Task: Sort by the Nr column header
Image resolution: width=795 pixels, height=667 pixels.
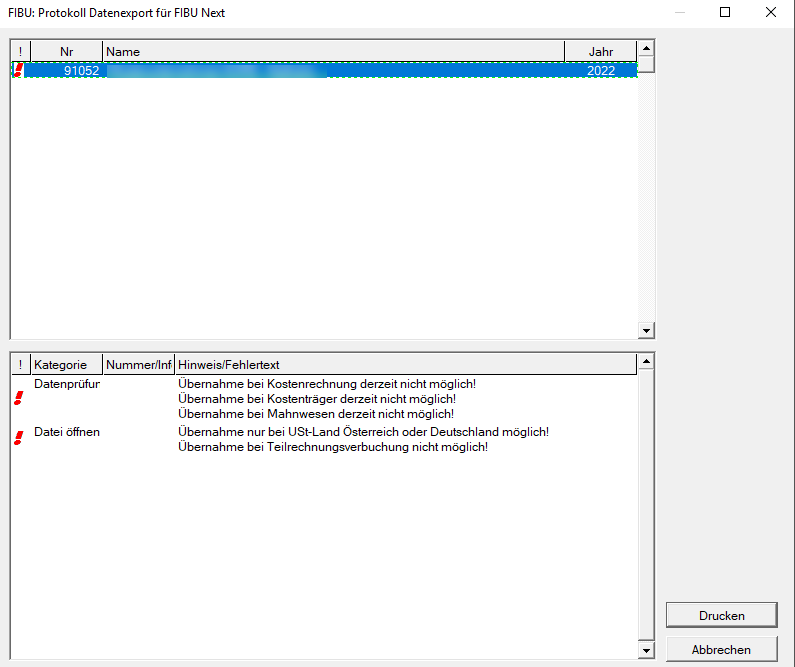Action: pyautogui.click(x=66, y=51)
